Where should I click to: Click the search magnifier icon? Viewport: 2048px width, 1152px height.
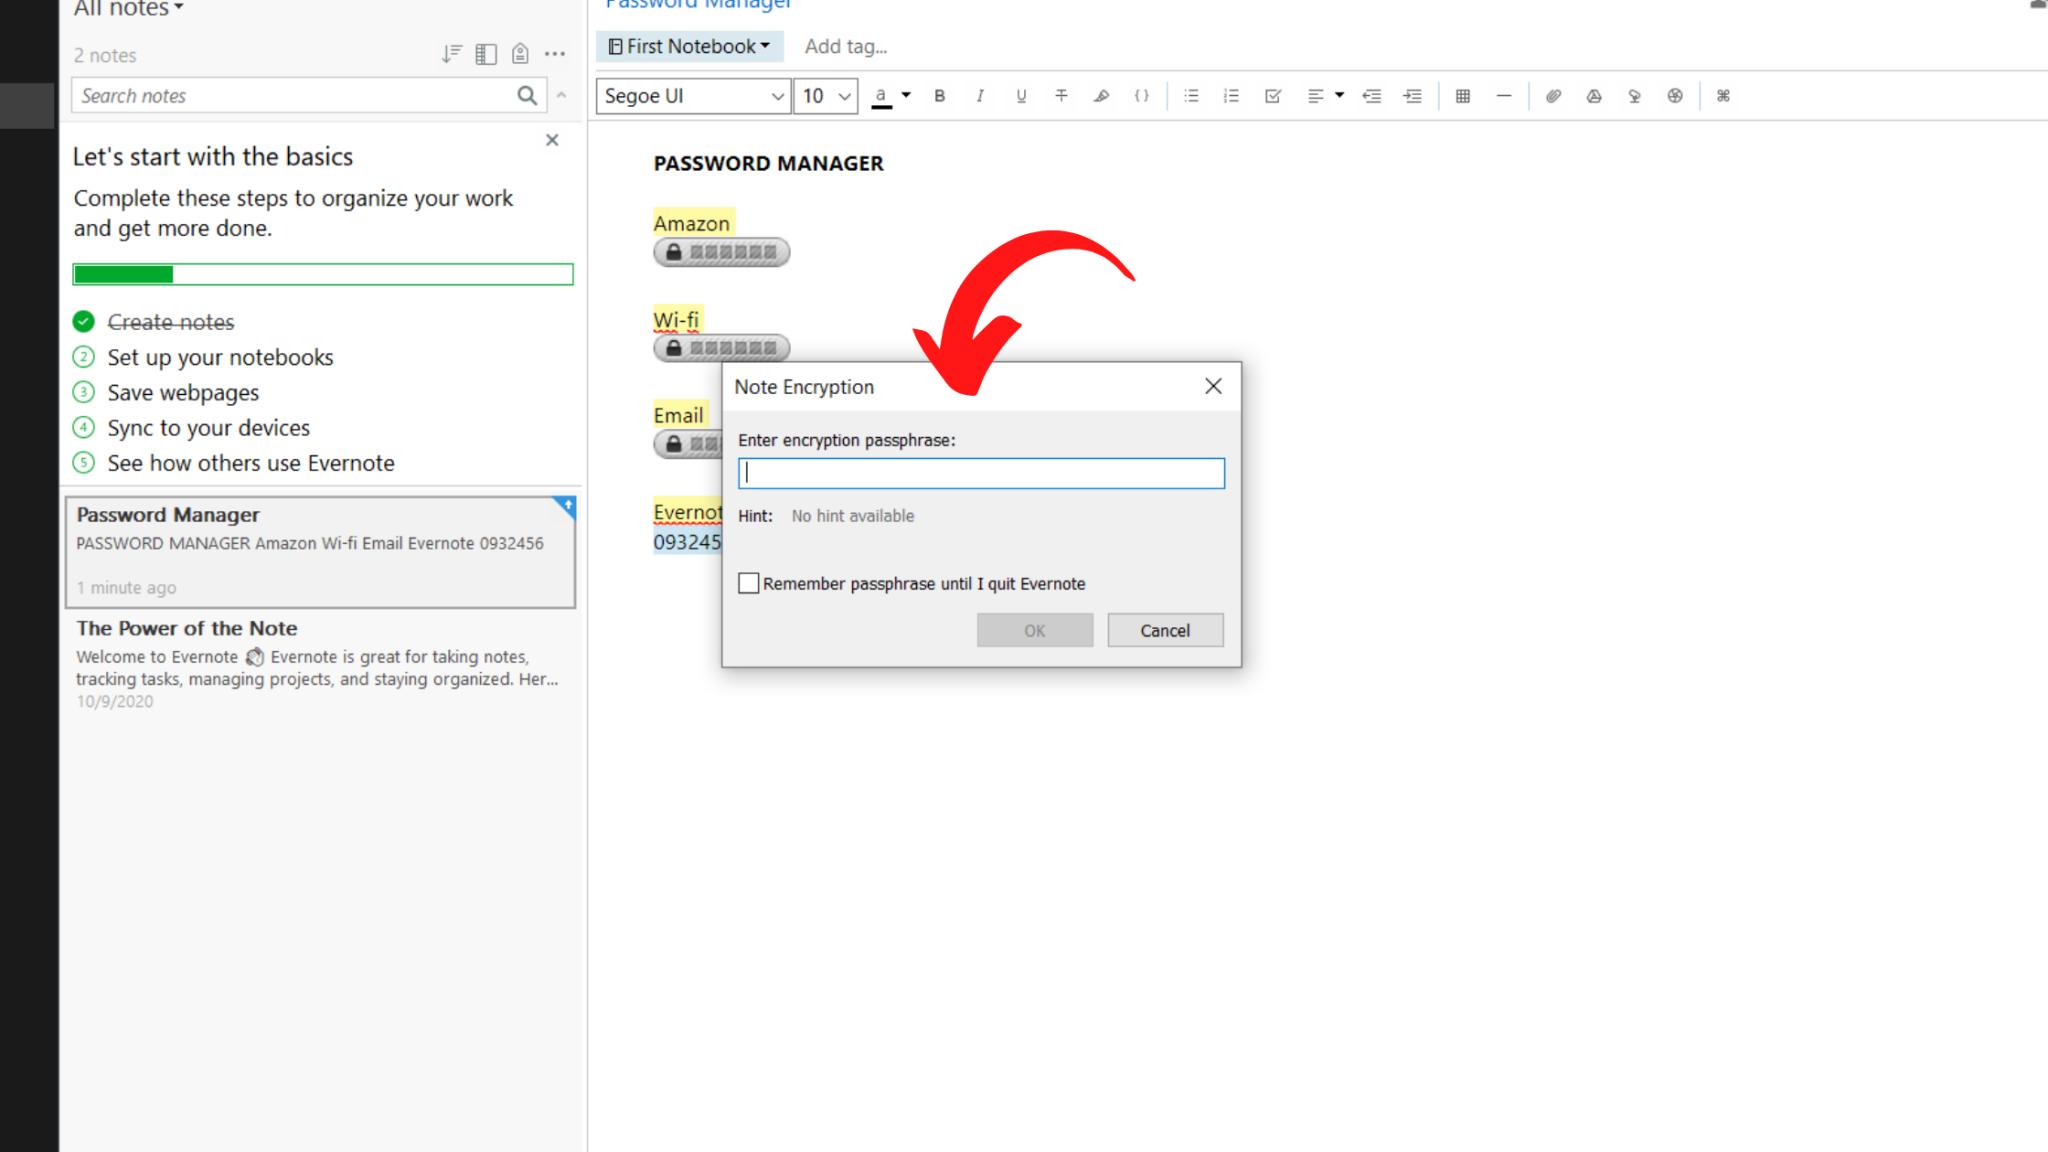527,95
